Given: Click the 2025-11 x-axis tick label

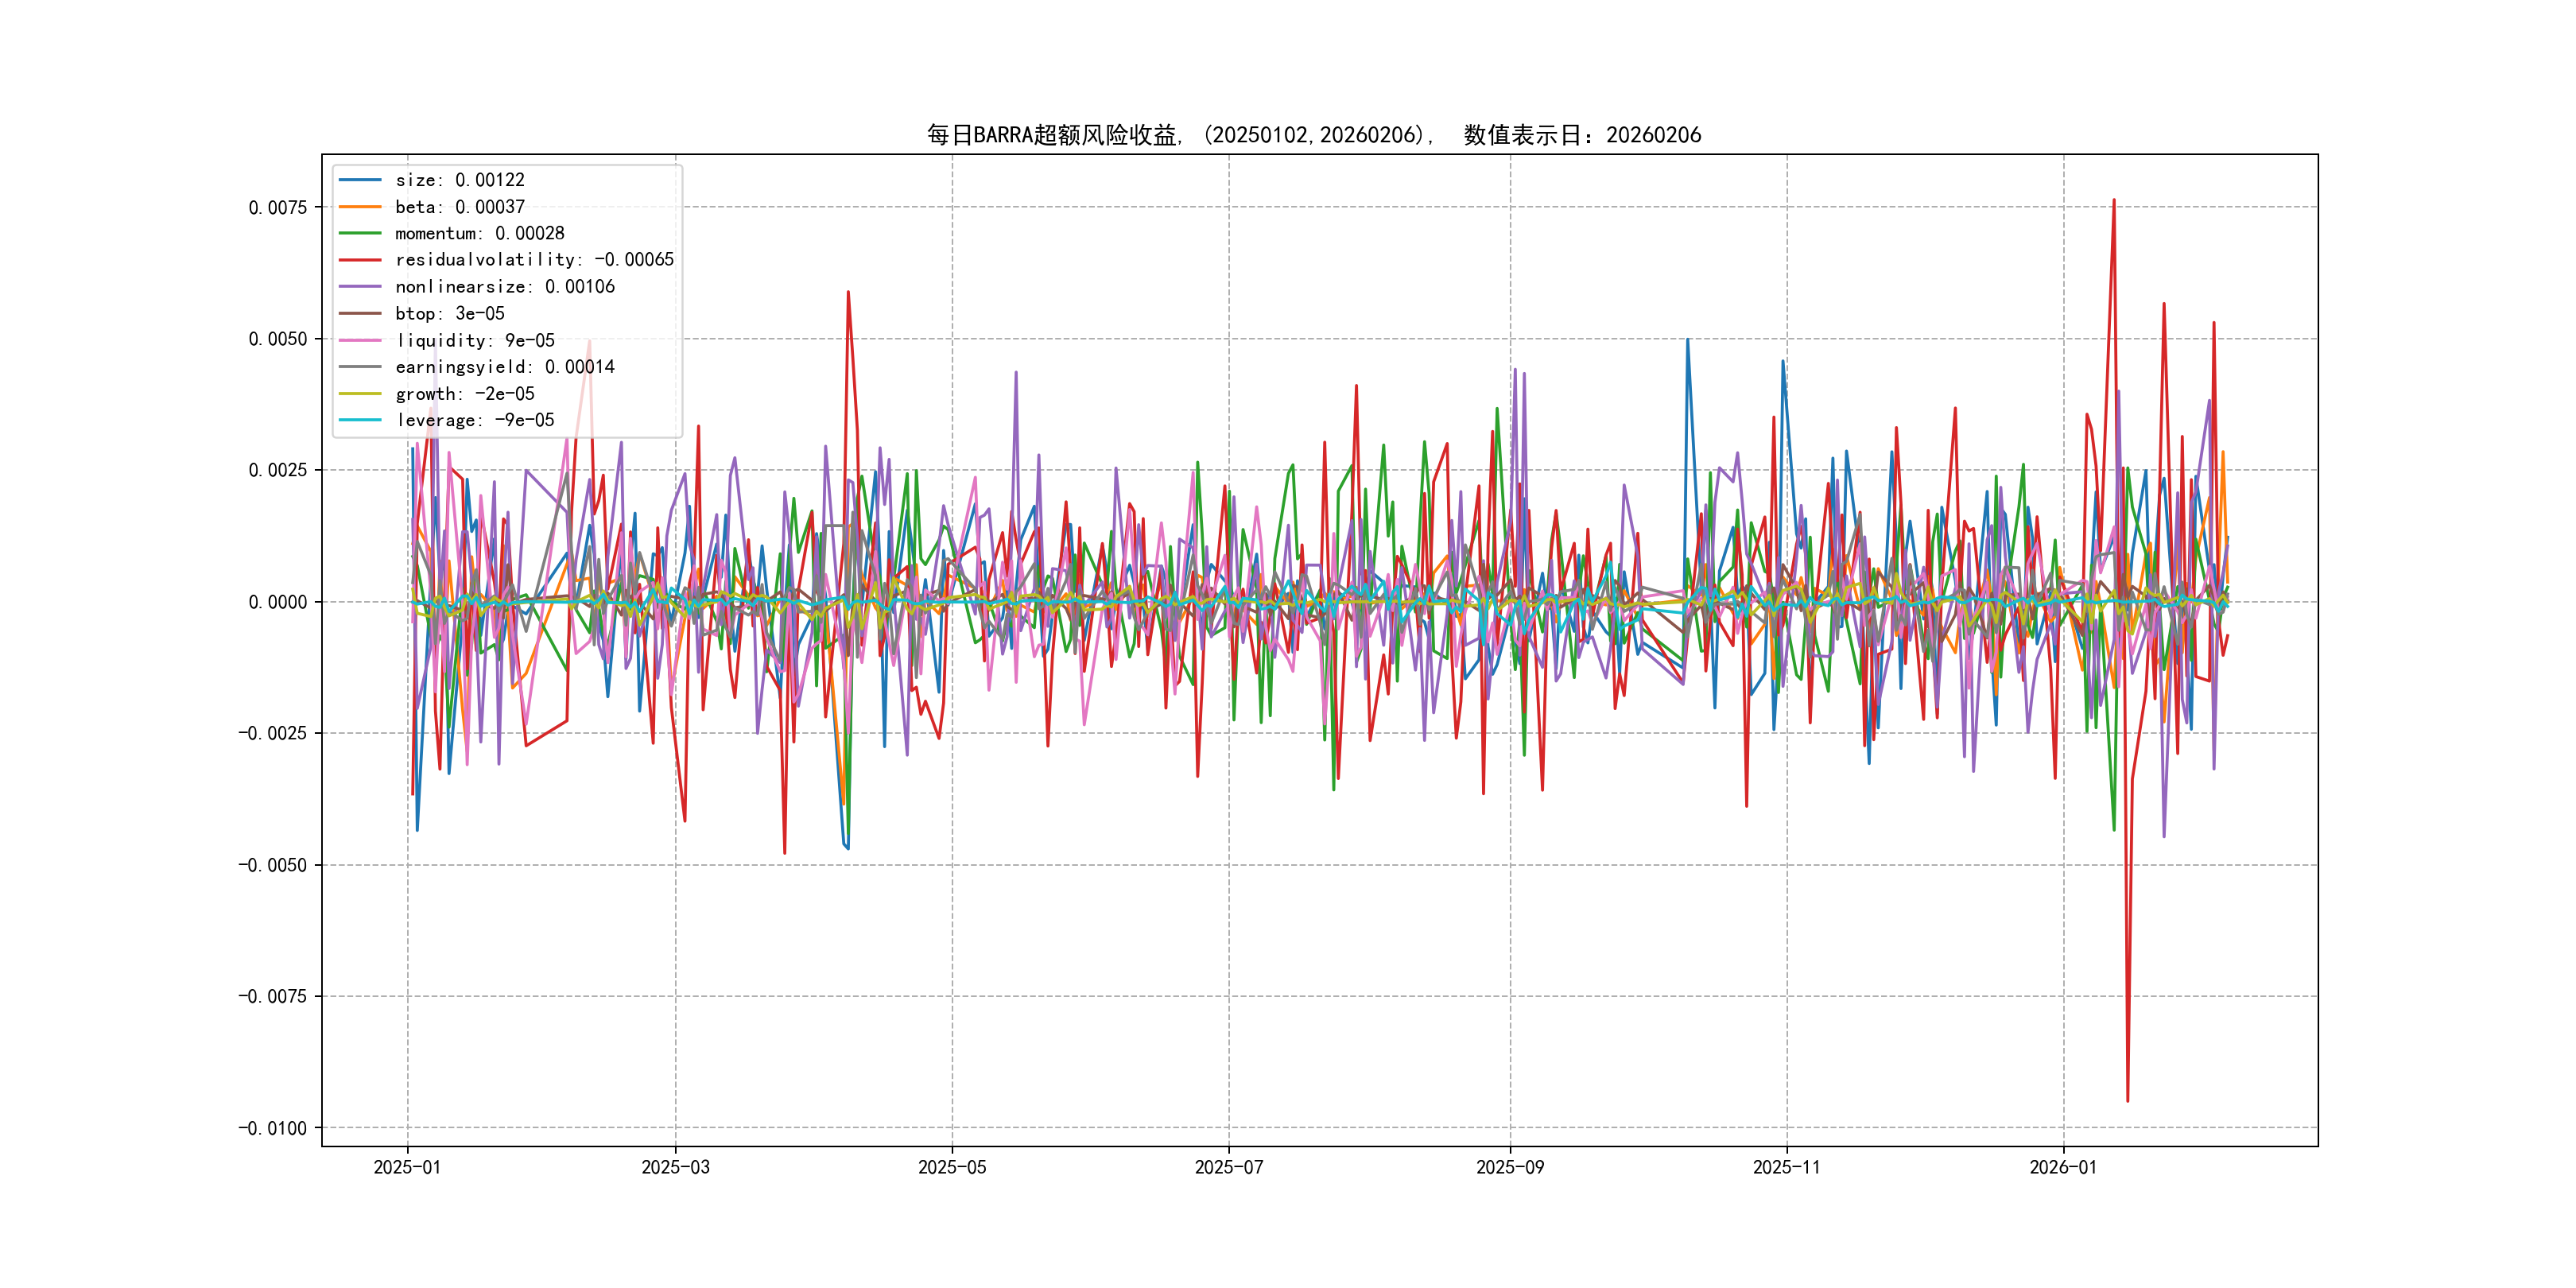Looking at the screenshot, I should [1787, 1167].
